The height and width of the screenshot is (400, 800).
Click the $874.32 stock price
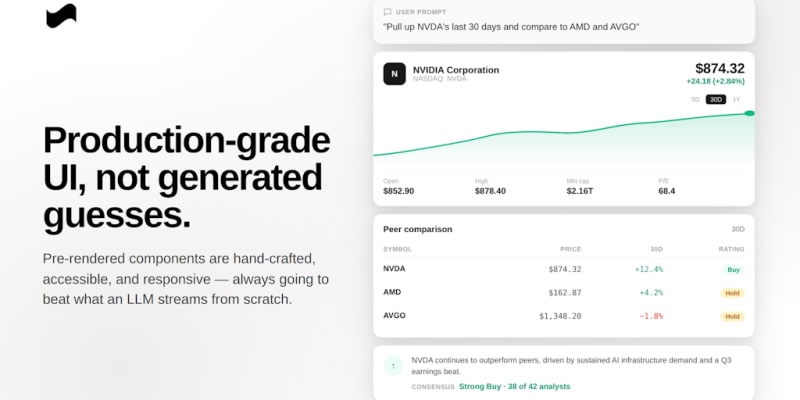coord(719,68)
